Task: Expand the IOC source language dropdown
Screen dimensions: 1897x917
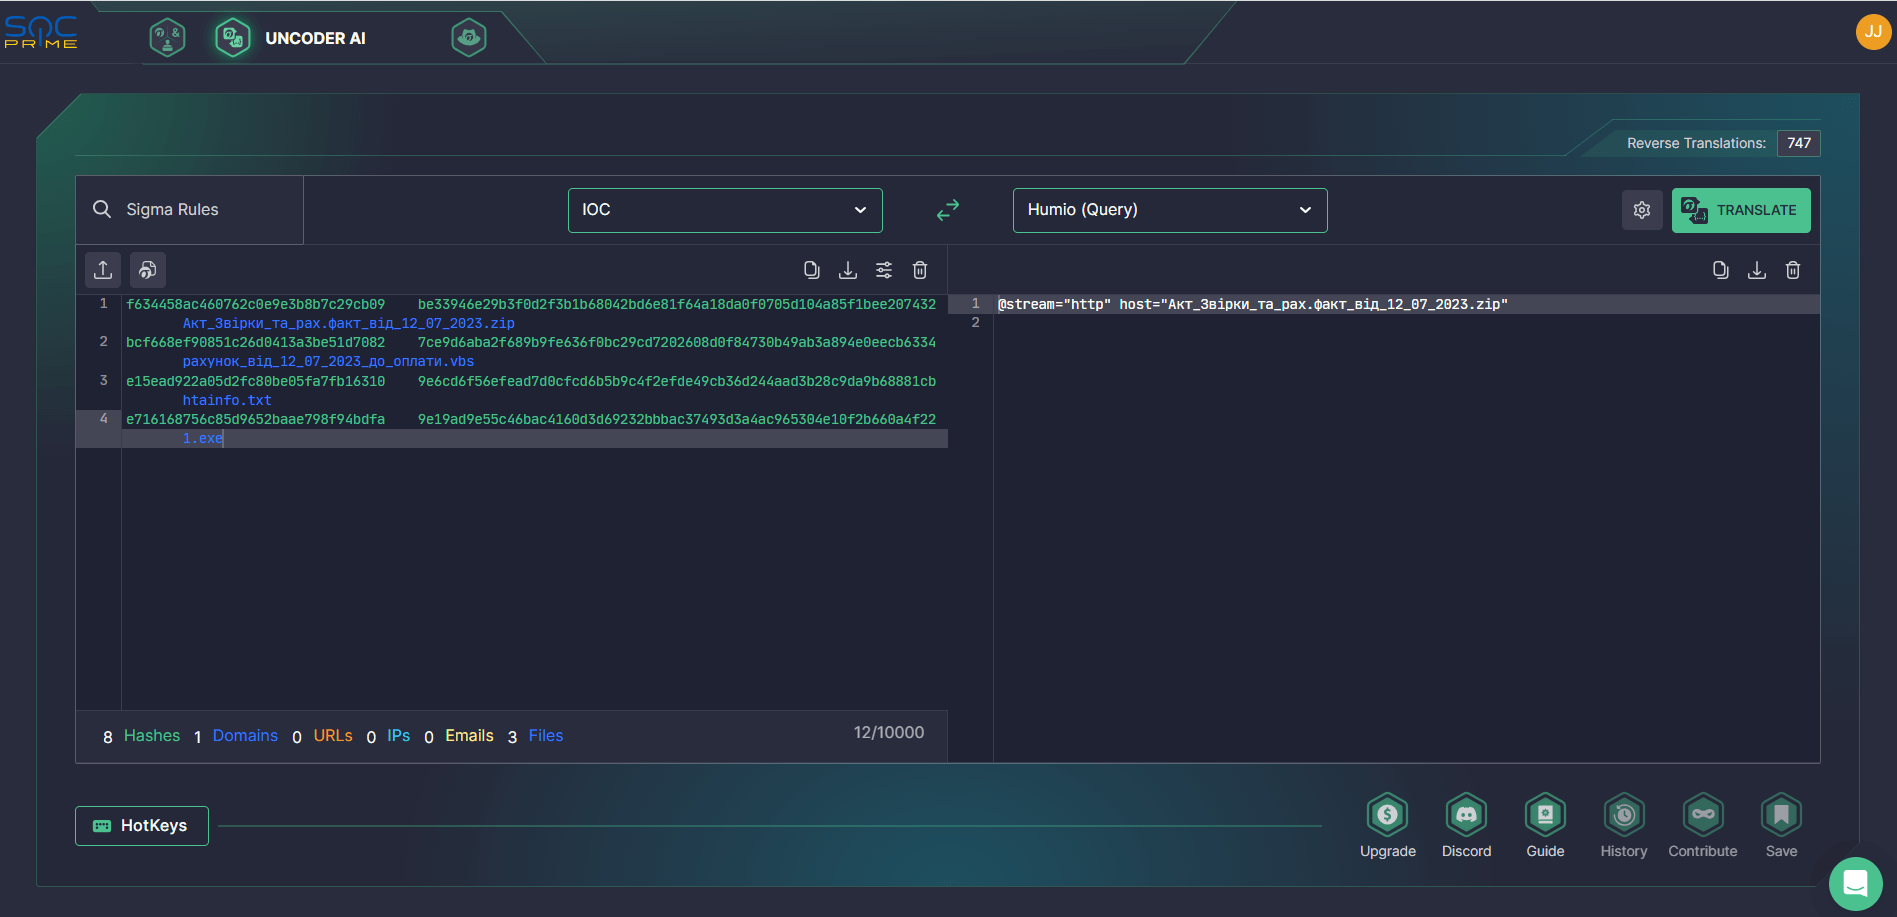Action: click(724, 210)
